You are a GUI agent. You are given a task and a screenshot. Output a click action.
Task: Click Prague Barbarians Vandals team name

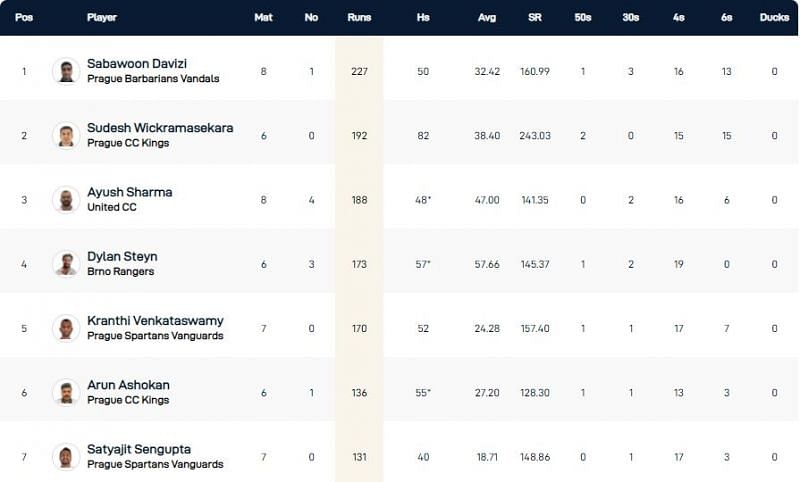pyautogui.click(x=153, y=79)
